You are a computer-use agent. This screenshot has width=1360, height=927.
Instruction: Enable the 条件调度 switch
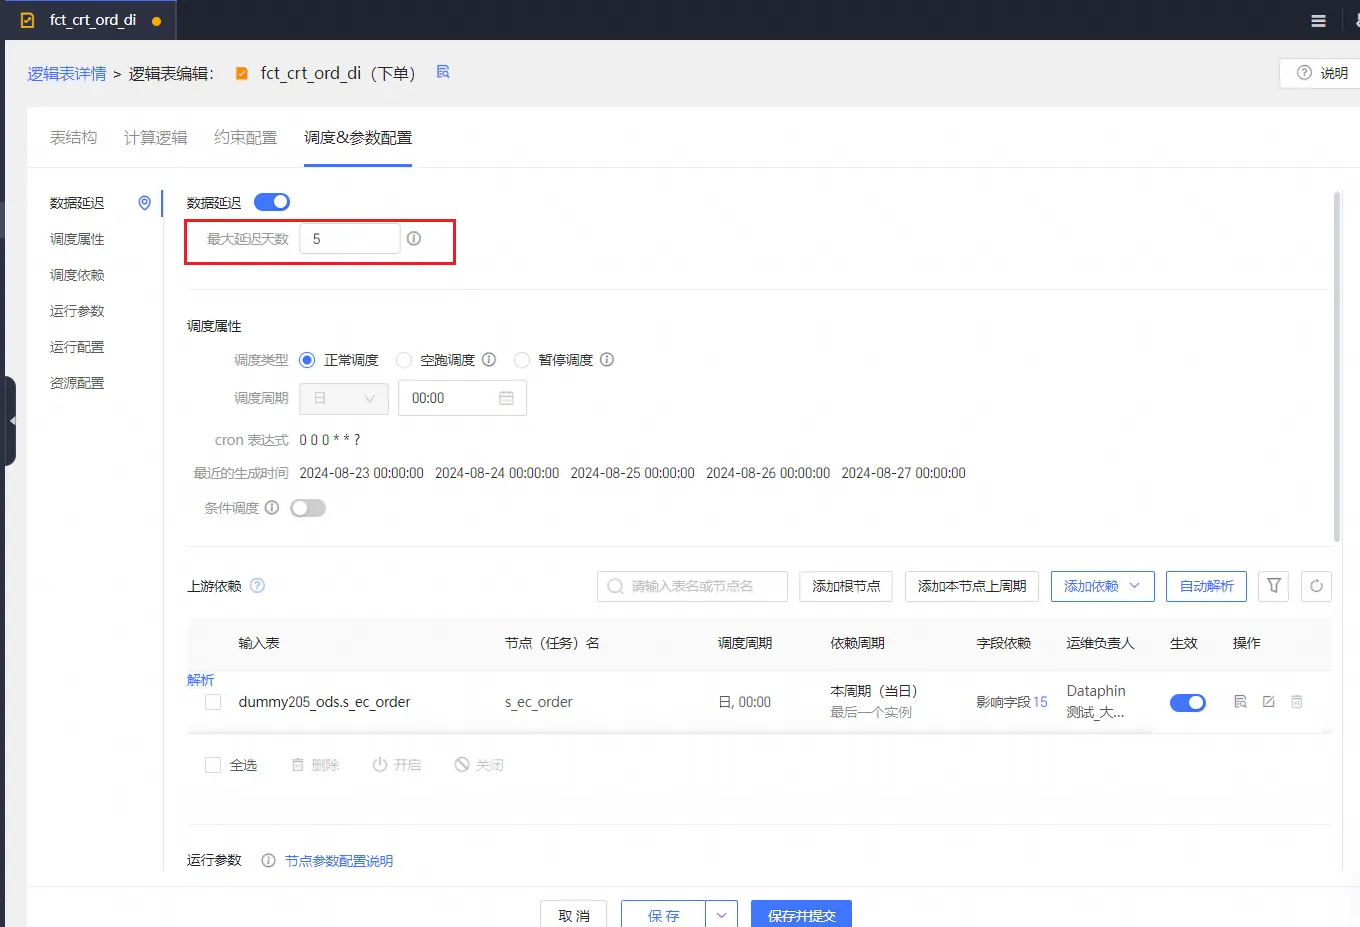[308, 508]
